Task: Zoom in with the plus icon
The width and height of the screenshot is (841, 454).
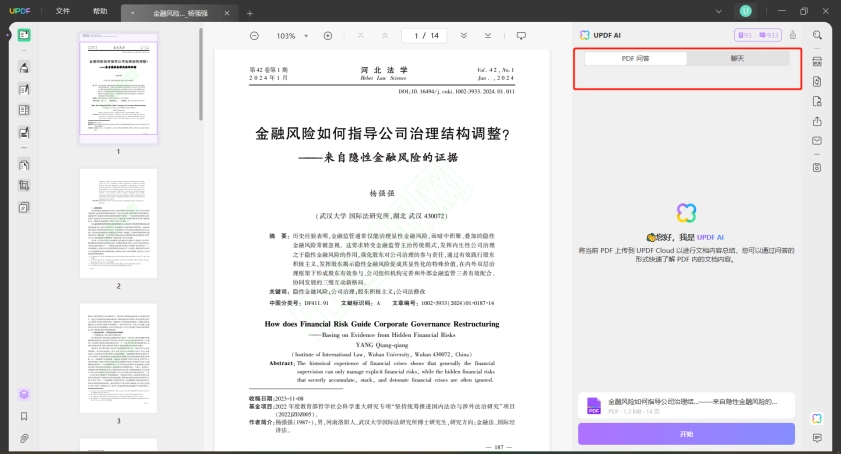Action: [328, 36]
